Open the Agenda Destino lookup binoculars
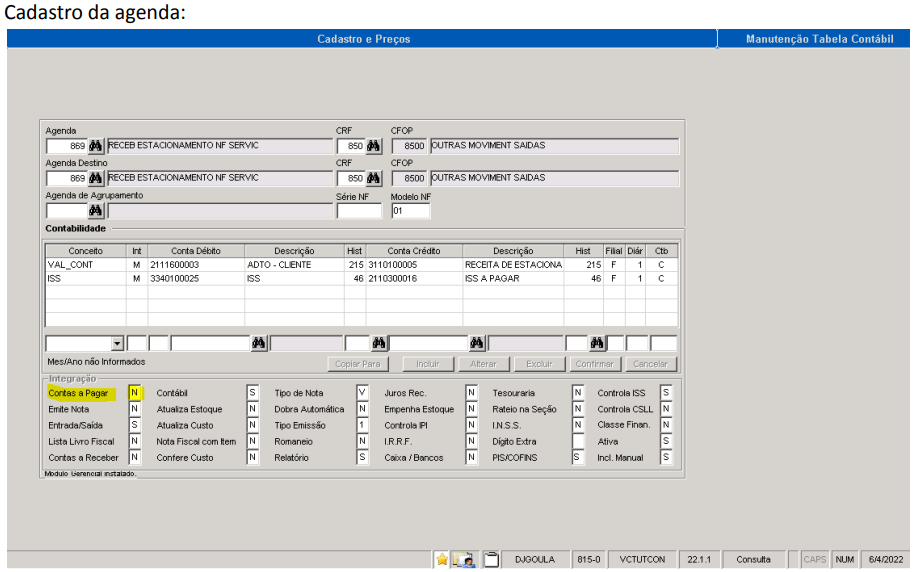913x572 pixels. [x=95, y=178]
